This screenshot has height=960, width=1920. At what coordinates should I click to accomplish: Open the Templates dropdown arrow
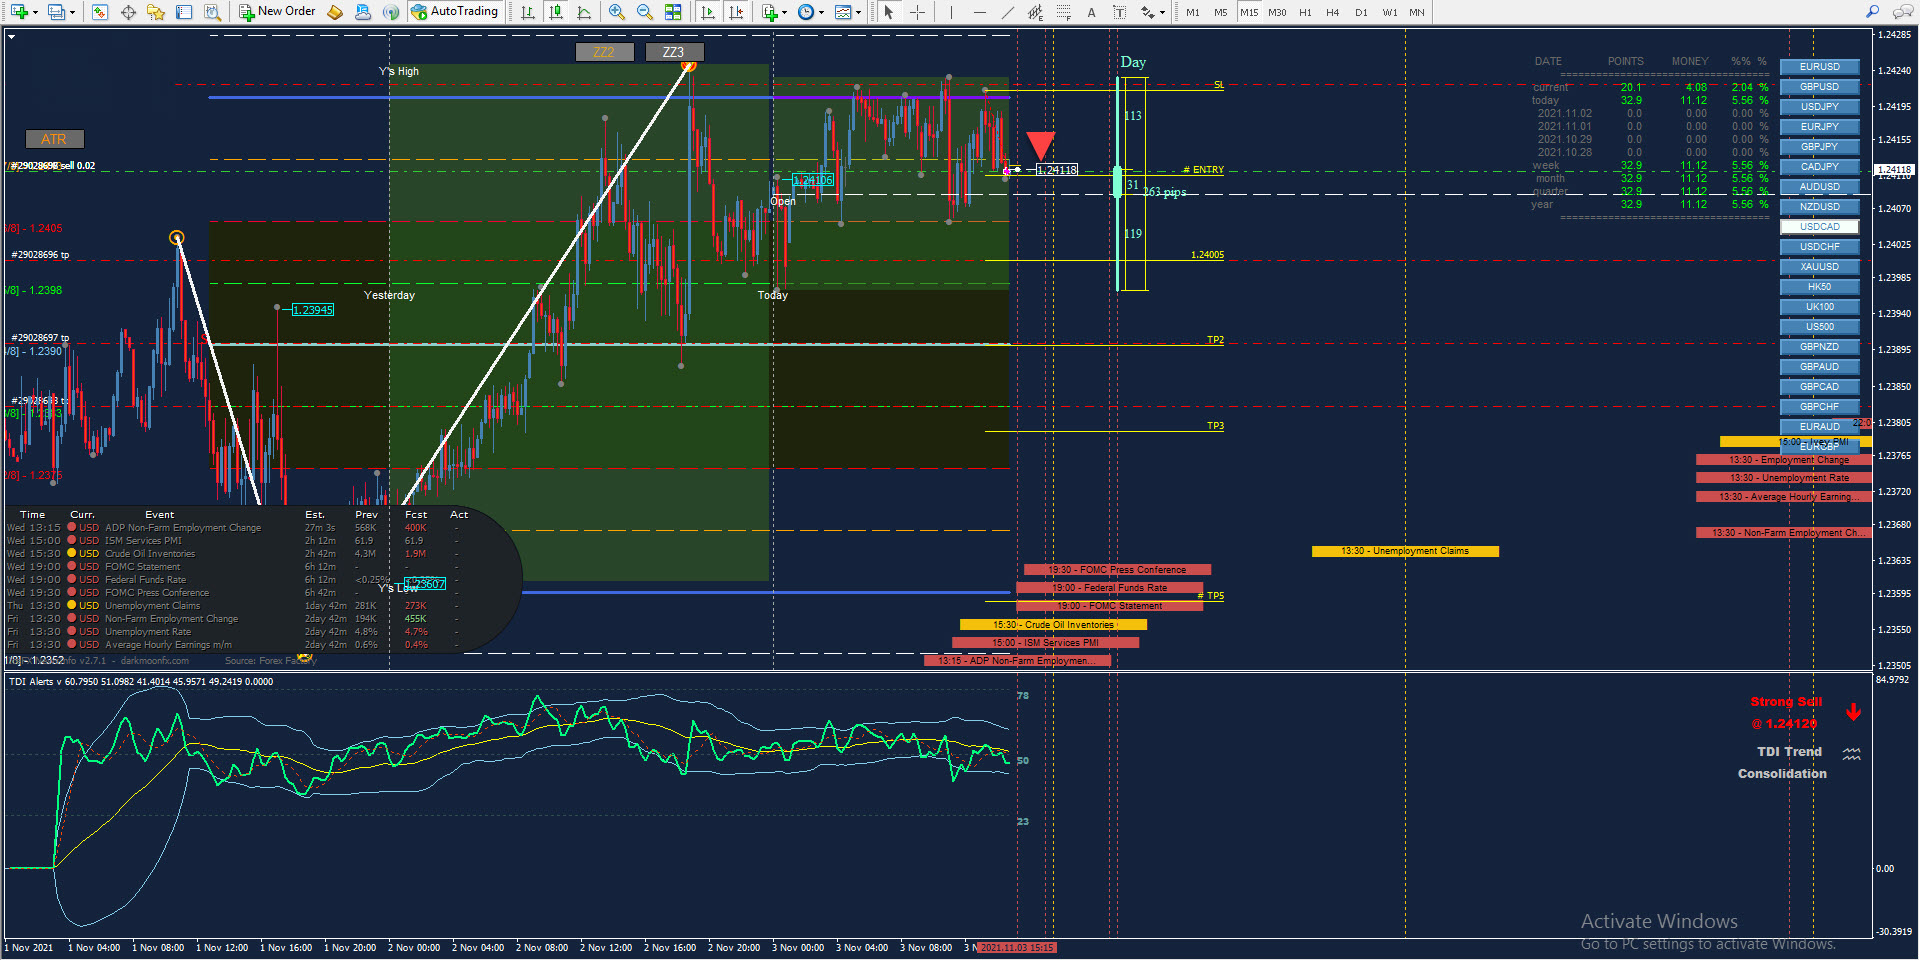click(x=858, y=12)
